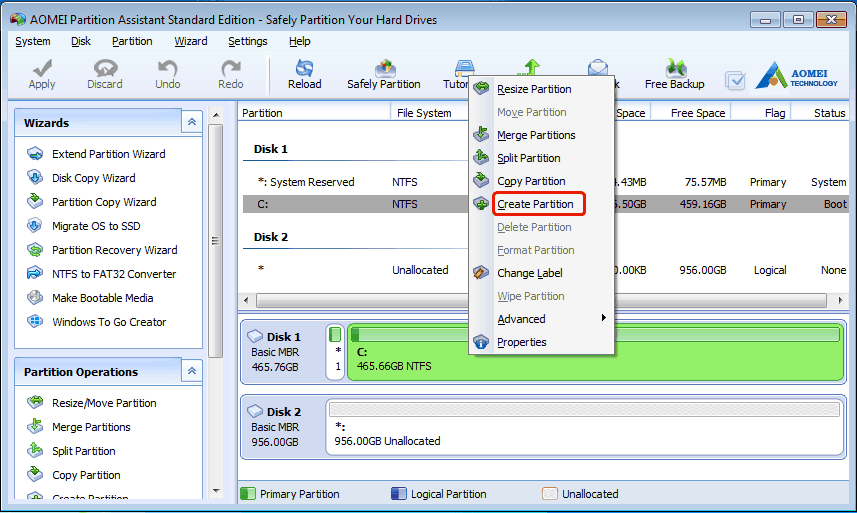Launch the Extend Partition Wizard
The height and width of the screenshot is (513, 857).
tap(108, 154)
